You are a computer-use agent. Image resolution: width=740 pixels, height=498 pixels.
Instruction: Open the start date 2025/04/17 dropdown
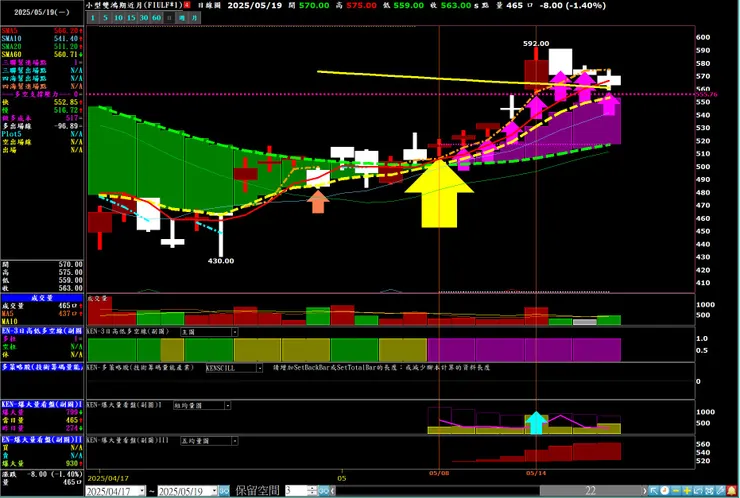coord(143,491)
